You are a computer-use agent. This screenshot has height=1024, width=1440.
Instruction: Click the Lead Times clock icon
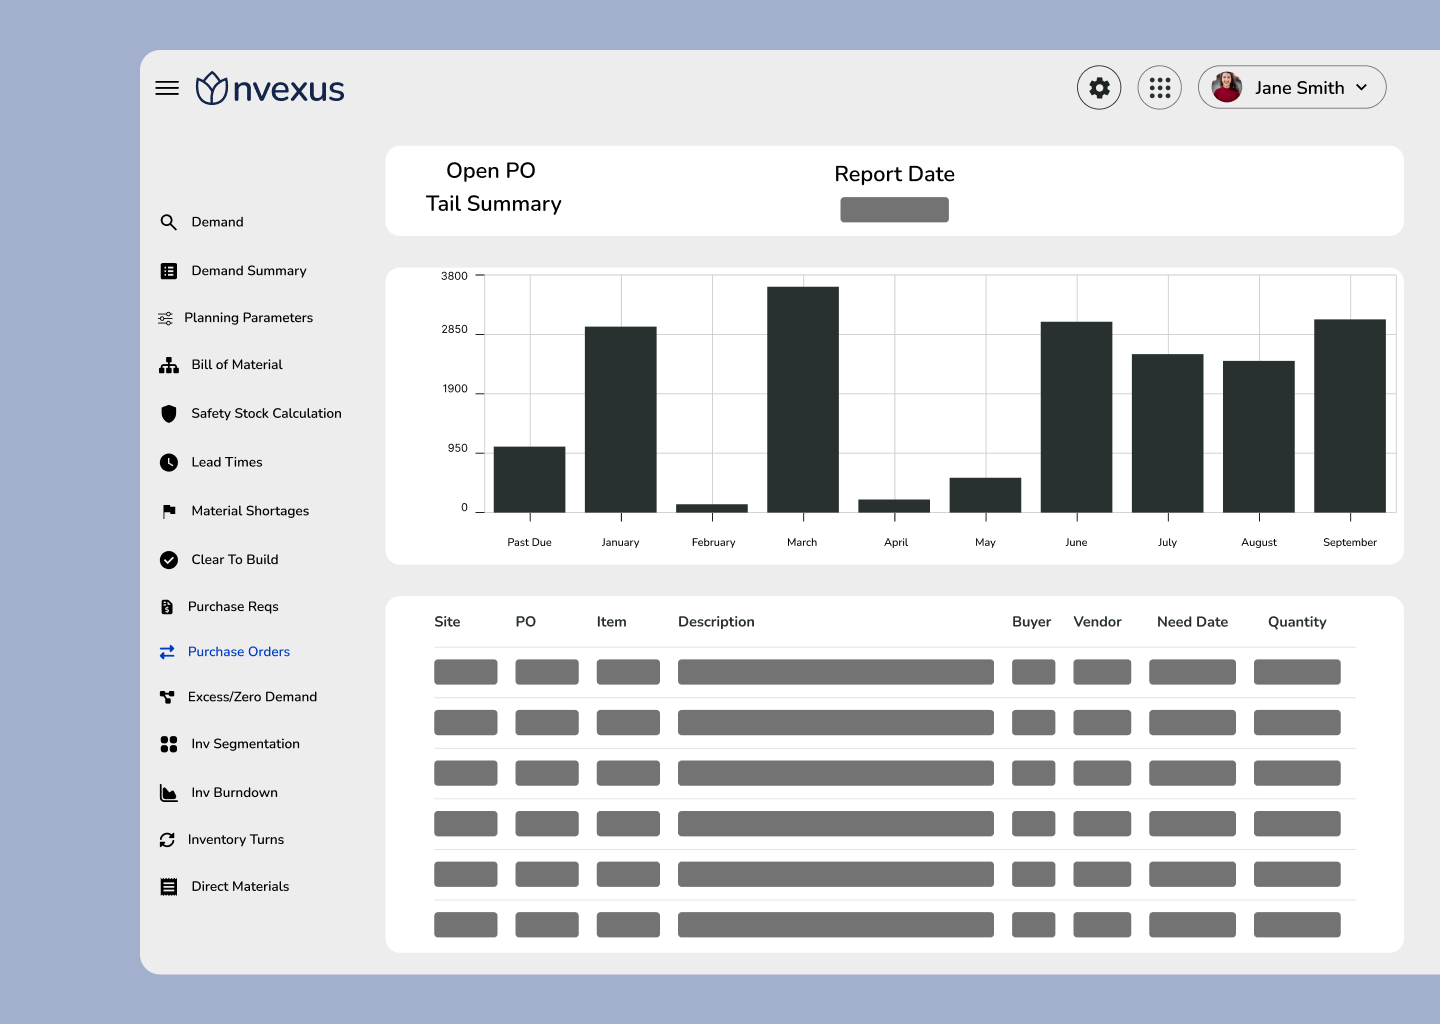pyautogui.click(x=168, y=462)
